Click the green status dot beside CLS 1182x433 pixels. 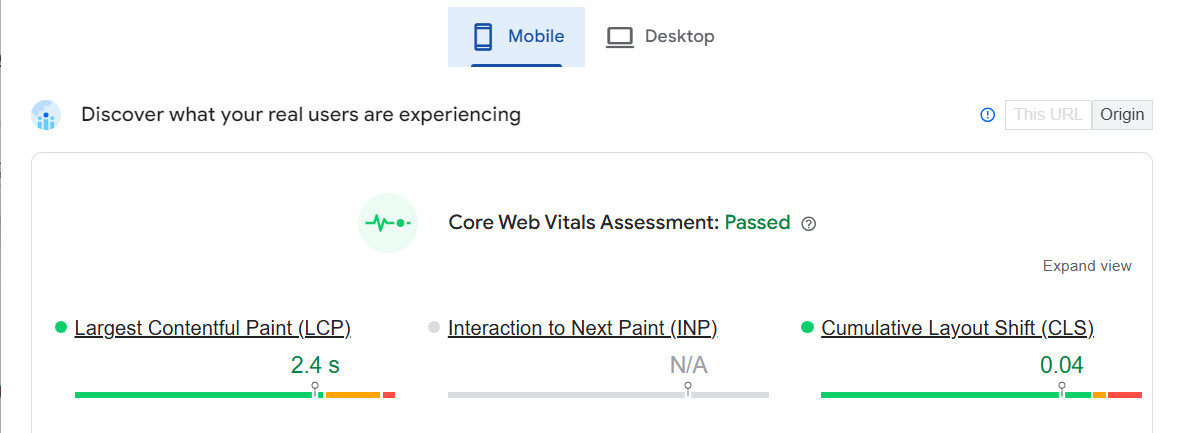[x=807, y=327]
